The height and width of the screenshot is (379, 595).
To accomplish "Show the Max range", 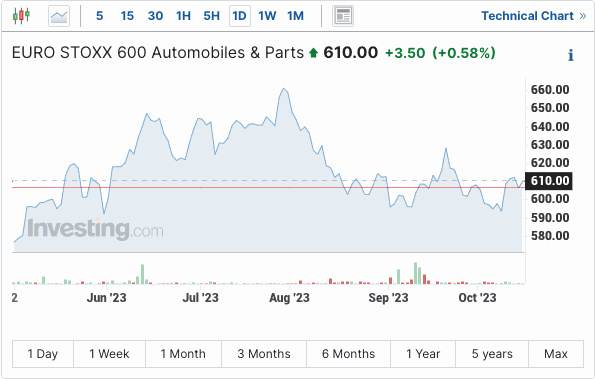I will 556,354.
